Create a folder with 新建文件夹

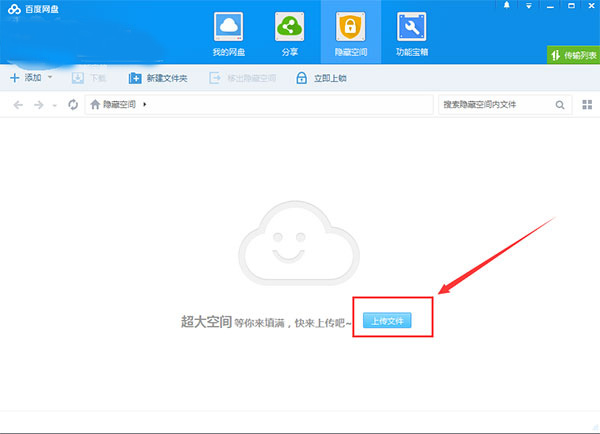pos(158,78)
